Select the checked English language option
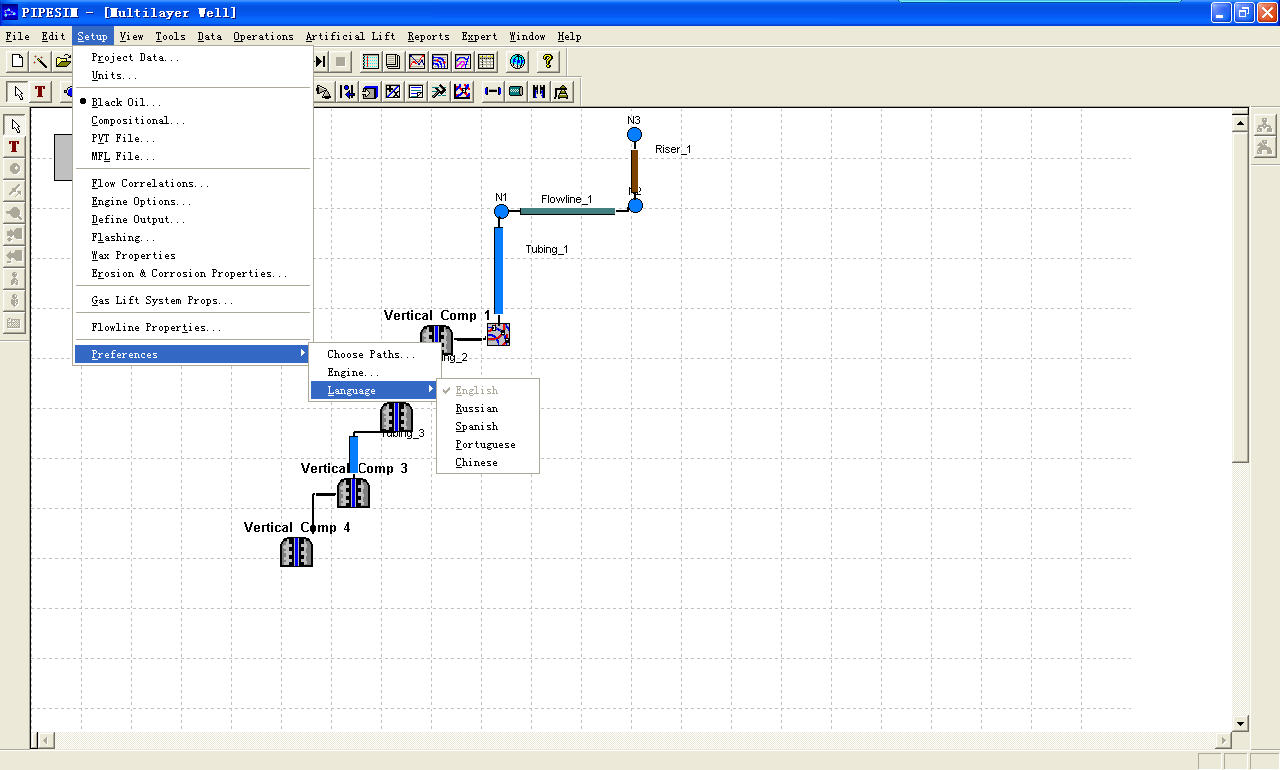Screen dimensions: 1280x770 pos(488,390)
